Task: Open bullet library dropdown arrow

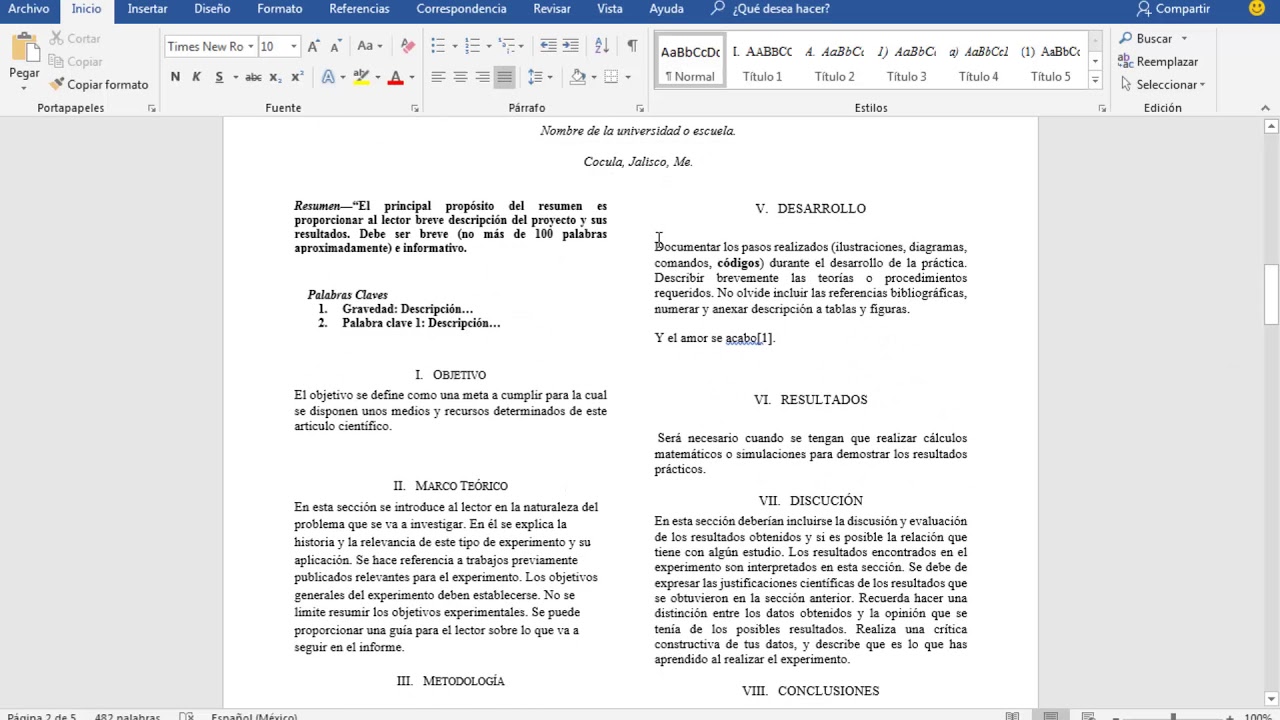Action: [x=454, y=46]
